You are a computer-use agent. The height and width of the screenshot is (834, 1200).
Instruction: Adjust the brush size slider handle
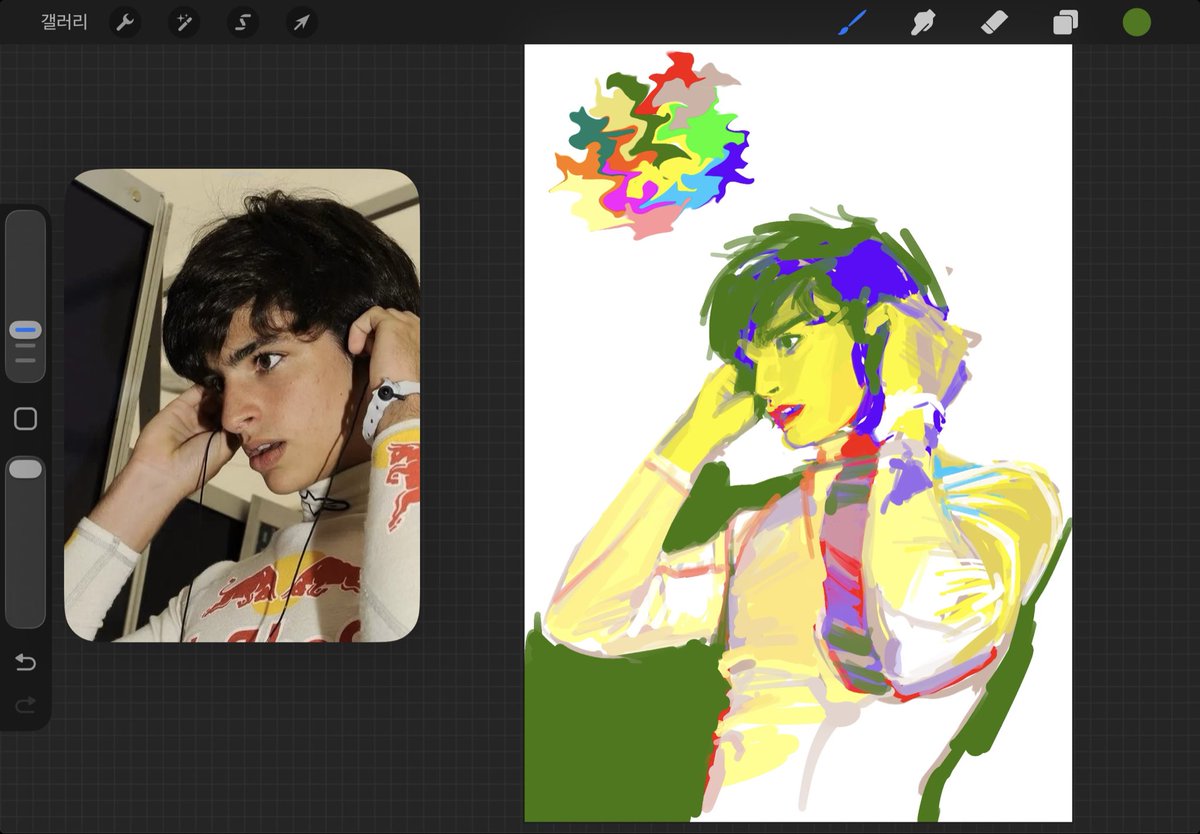(26, 330)
